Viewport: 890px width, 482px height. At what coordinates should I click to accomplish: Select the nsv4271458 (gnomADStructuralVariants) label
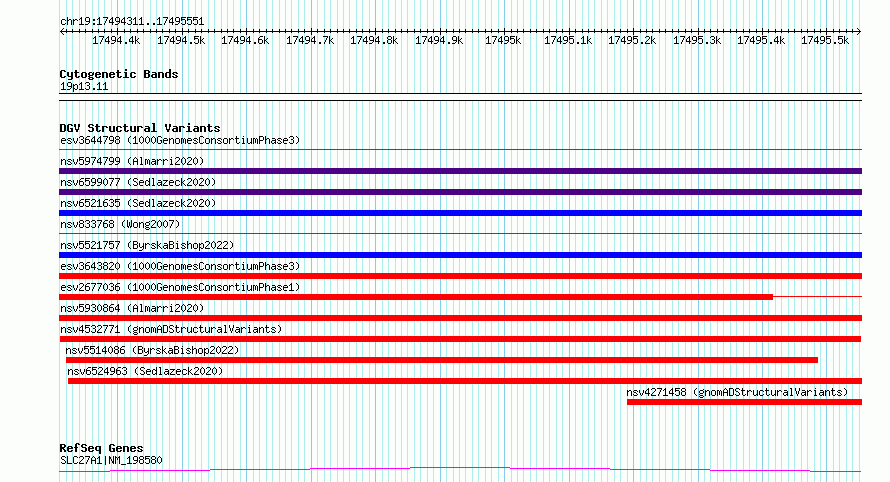coord(737,392)
